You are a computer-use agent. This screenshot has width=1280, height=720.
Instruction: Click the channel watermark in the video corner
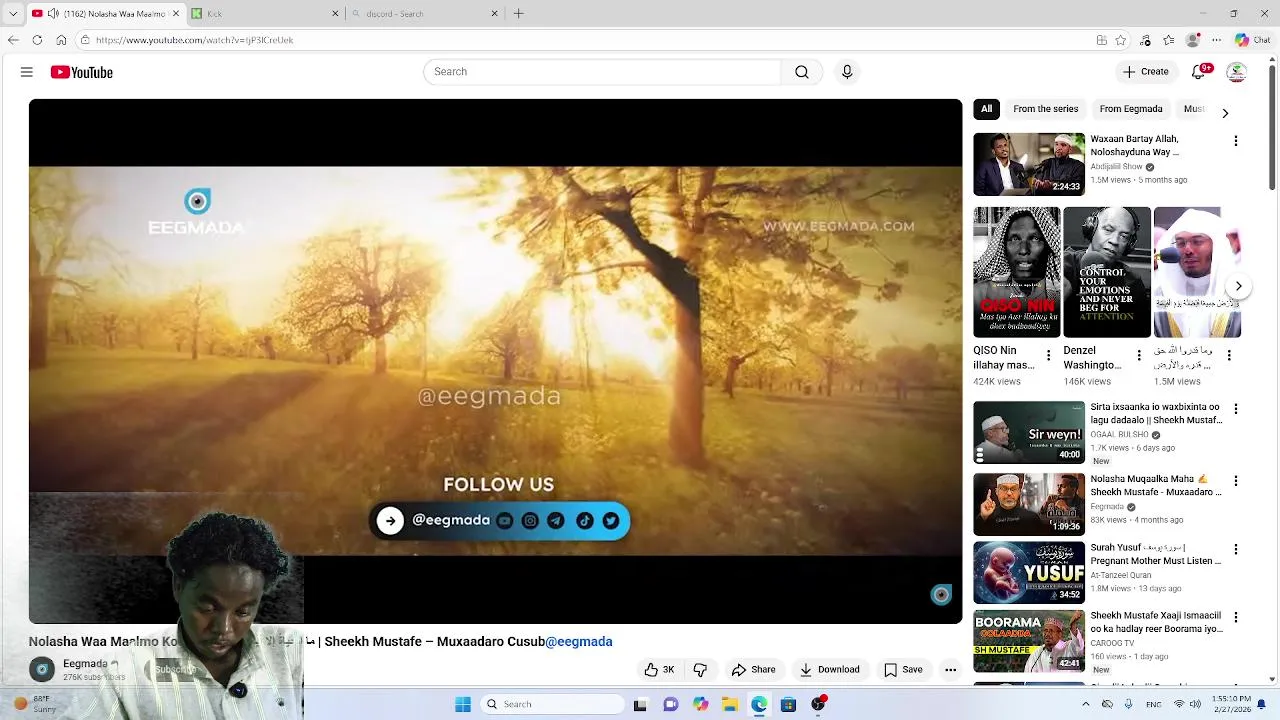tap(941, 595)
